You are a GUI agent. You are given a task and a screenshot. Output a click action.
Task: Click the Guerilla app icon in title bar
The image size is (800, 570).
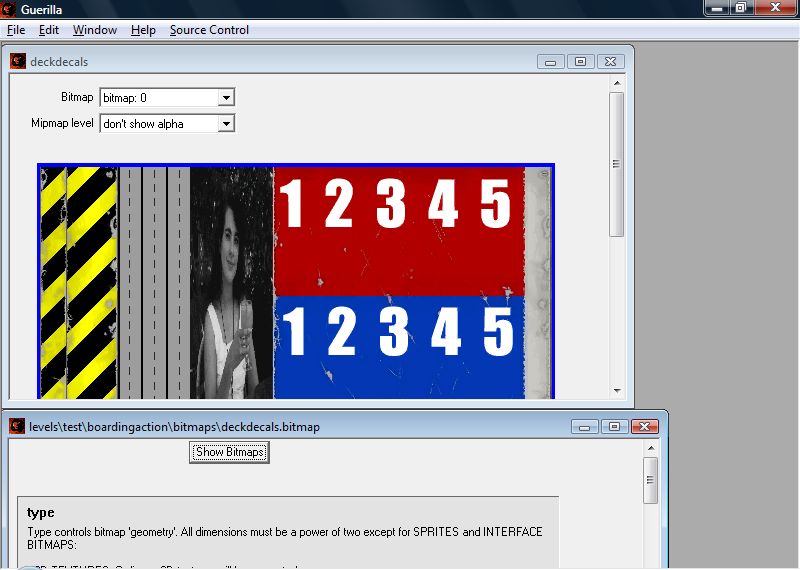click(9, 9)
